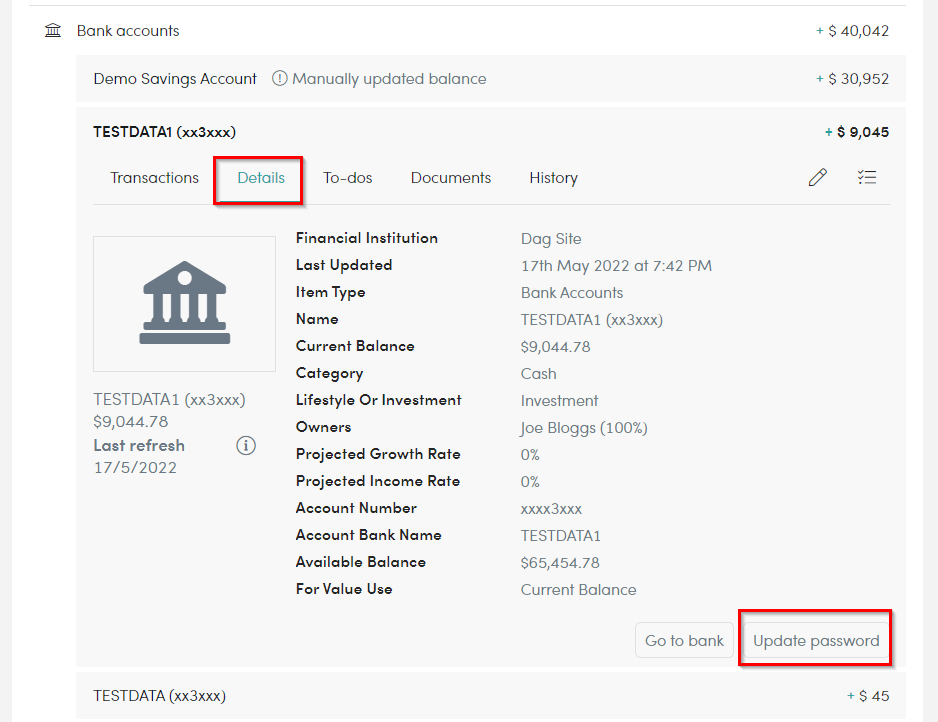The height and width of the screenshot is (722, 938).
Task: Click the Update password button
Action: [816, 641]
